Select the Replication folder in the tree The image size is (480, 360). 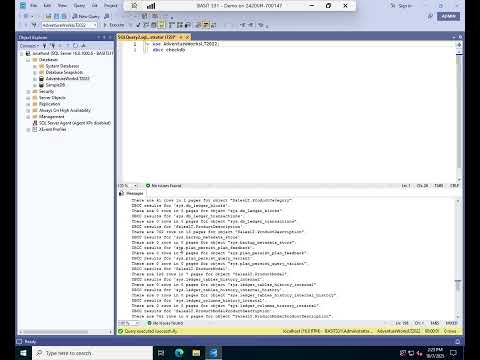point(50,104)
